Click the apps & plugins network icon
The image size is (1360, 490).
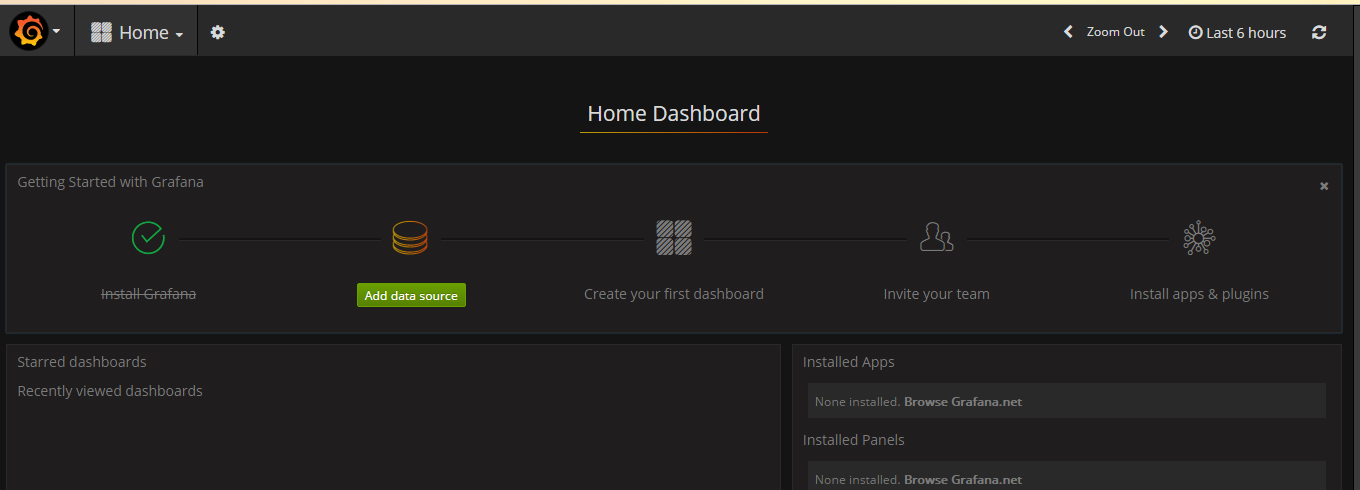click(1199, 238)
